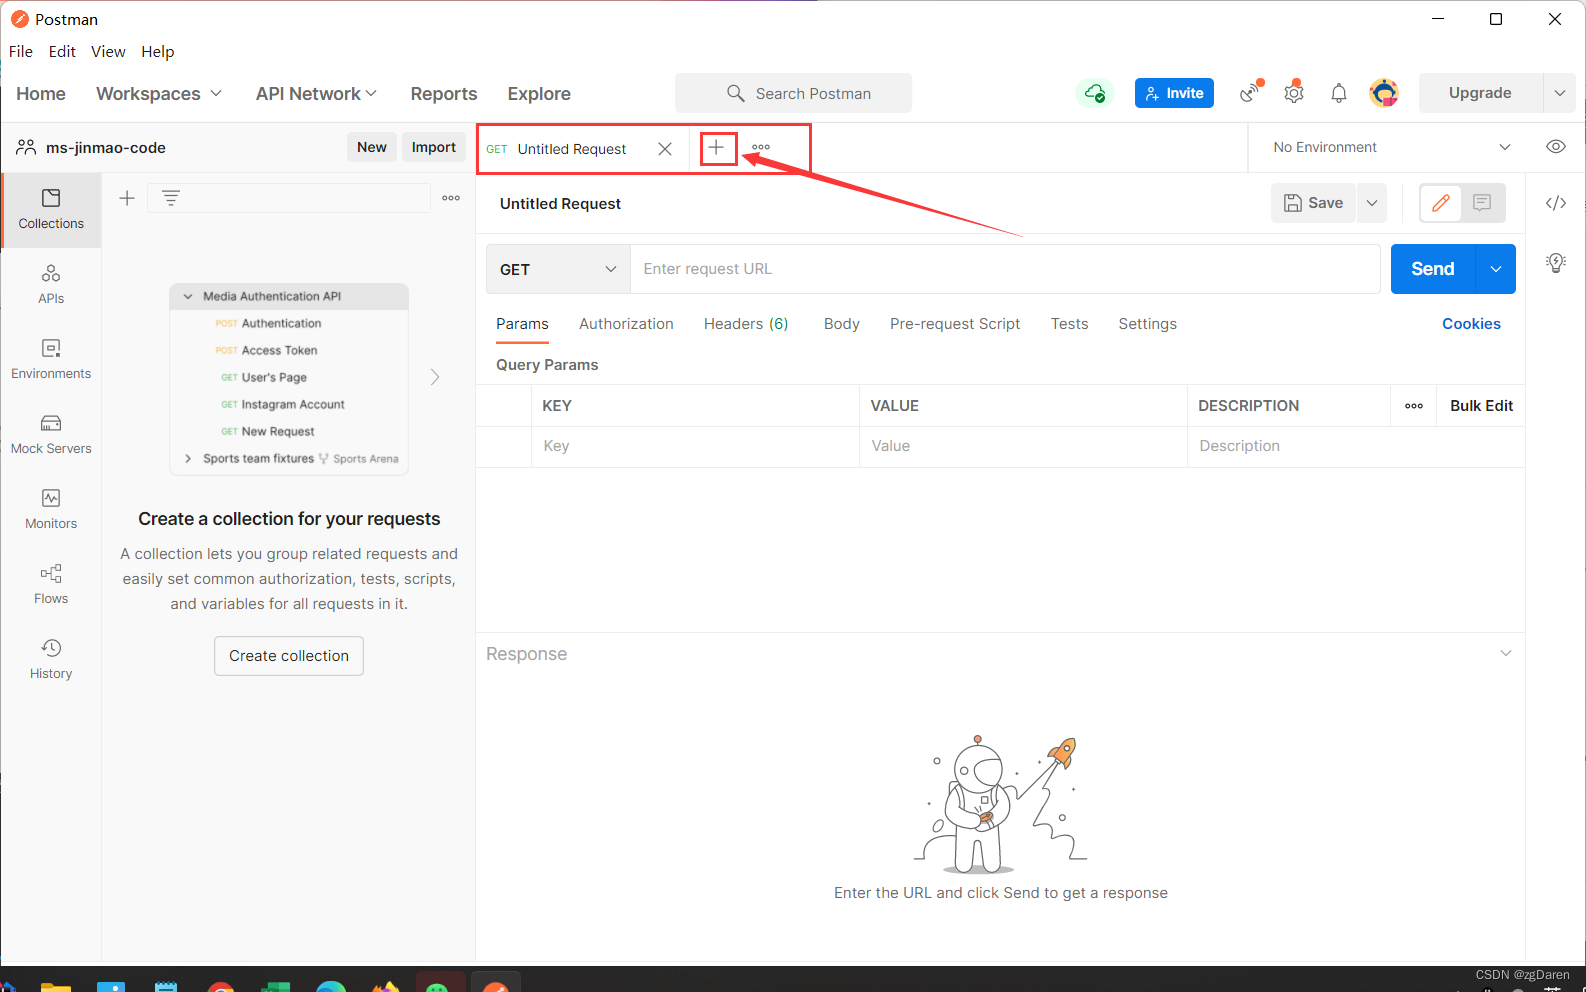Viewport: 1586px width, 992px height.
Task: Open the No Environment dropdown
Action: point(1391,147)
